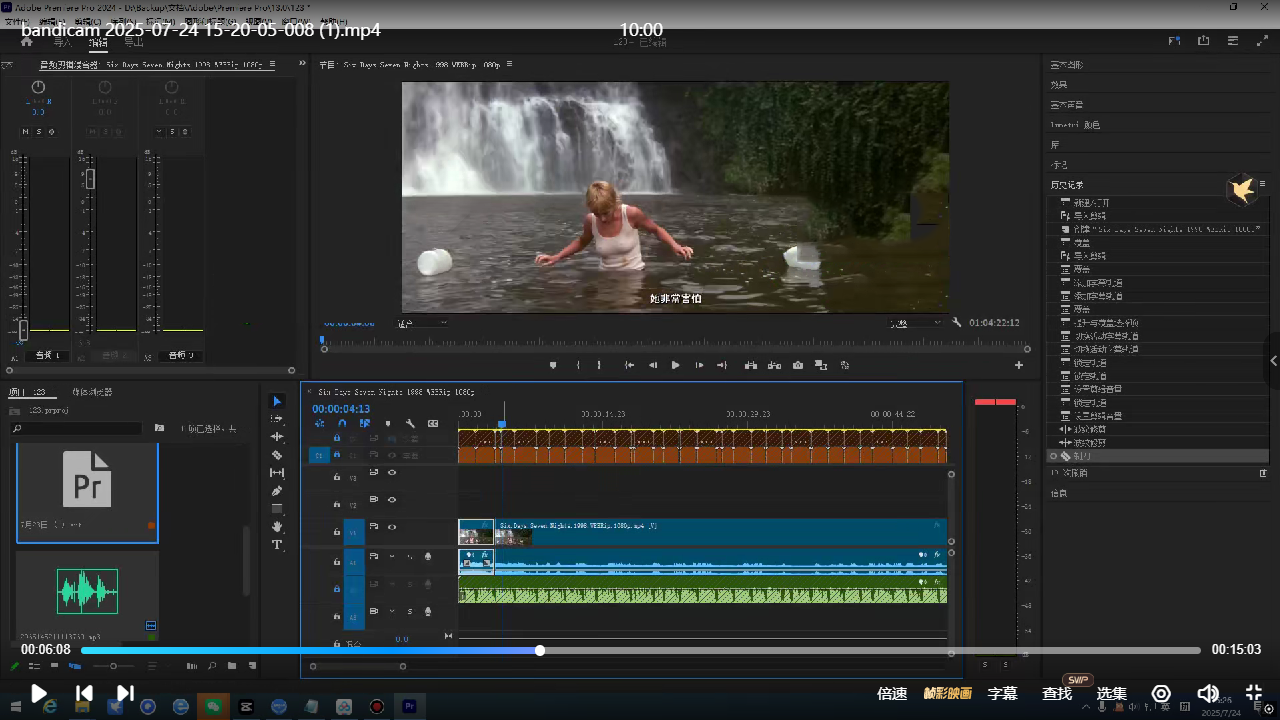Click the 选集 episode list button
1280x720 pixels.
pos(1112,693)
